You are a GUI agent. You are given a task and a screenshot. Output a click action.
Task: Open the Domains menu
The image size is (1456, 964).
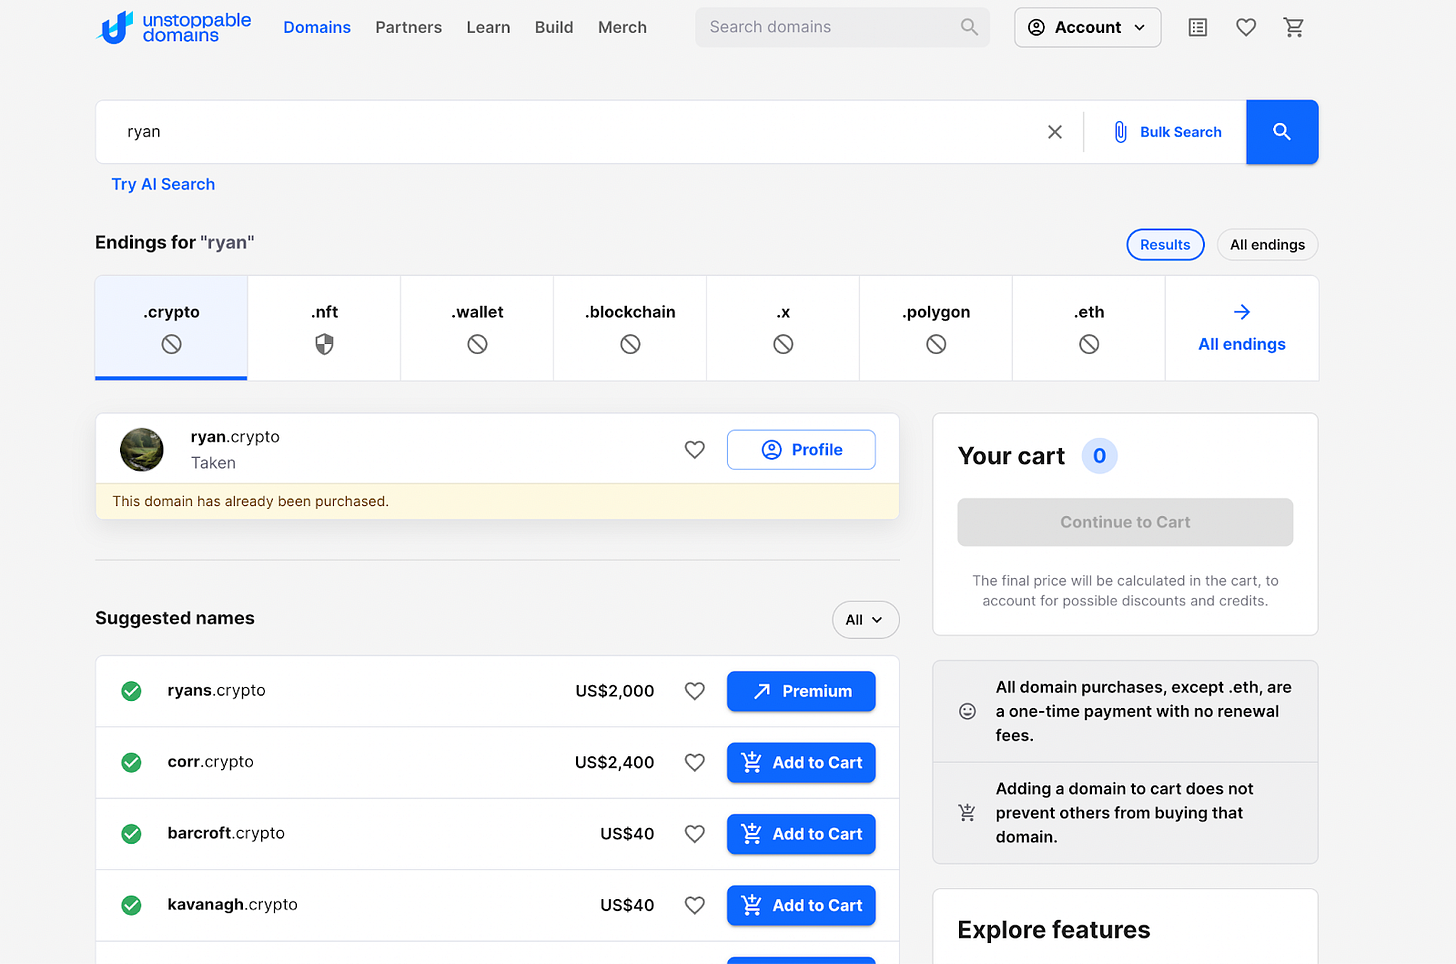click(317, 27)
